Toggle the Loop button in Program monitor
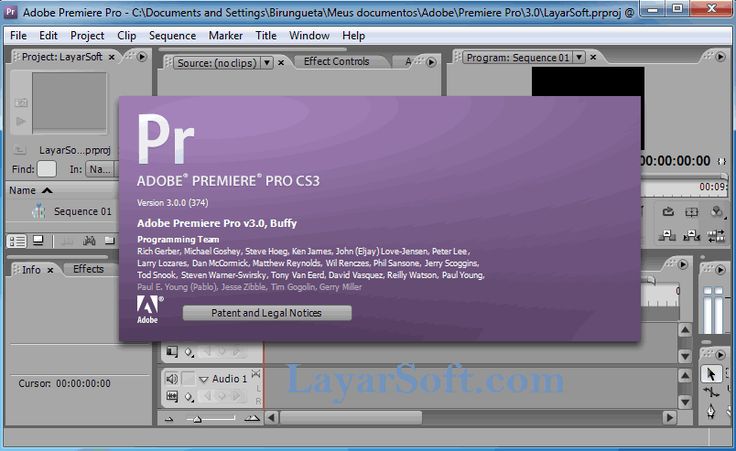The image size is (736, 451). (668, 212)
